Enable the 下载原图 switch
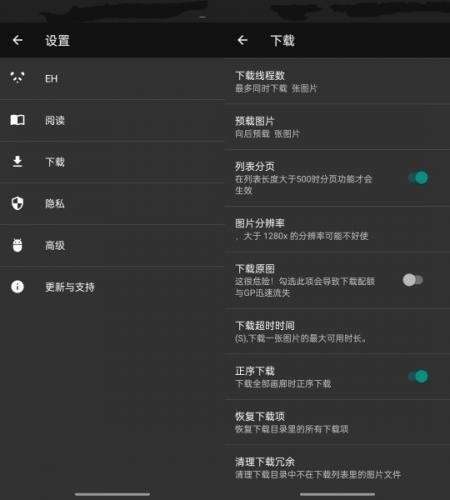This screenshot has width=450, height=500. pyautogui.click(x=413, y=280)
